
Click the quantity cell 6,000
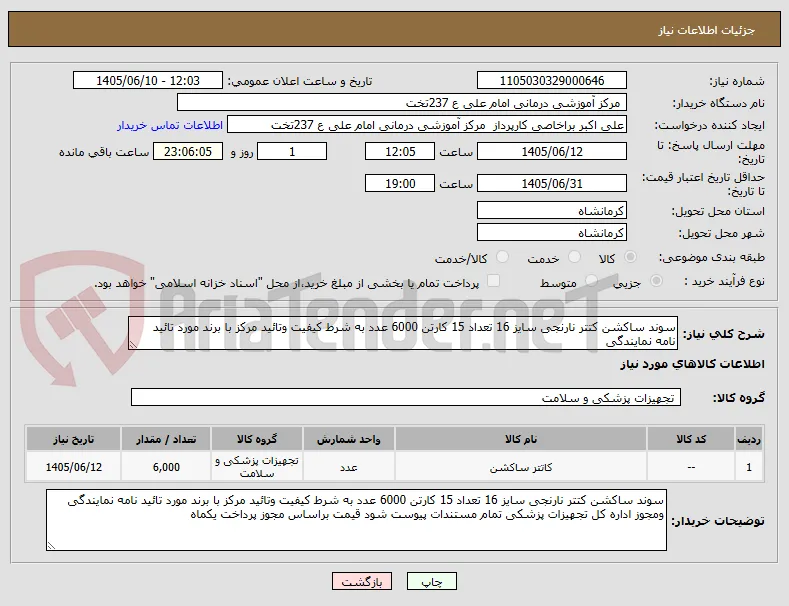point(166,467)
